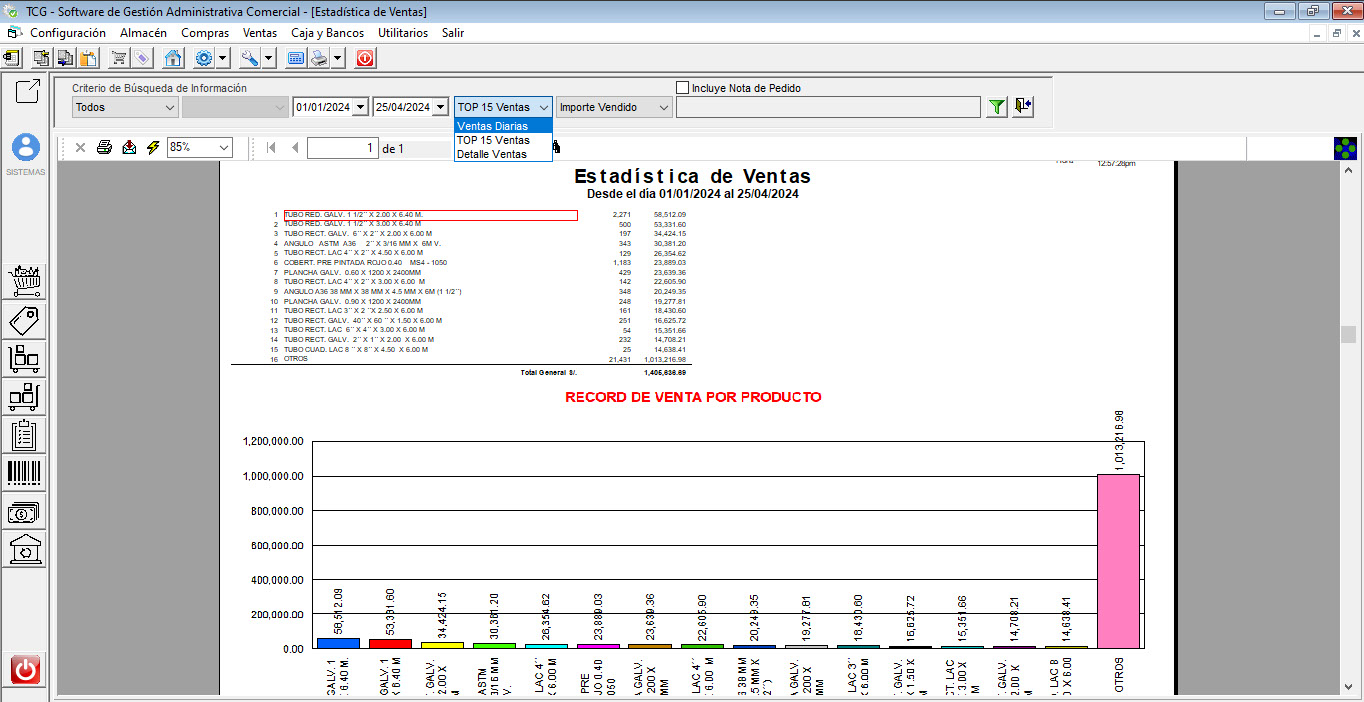Open the price tag sidebar module
The height and width of the screenshot is (702, 1364).
(x=25, y=320)
